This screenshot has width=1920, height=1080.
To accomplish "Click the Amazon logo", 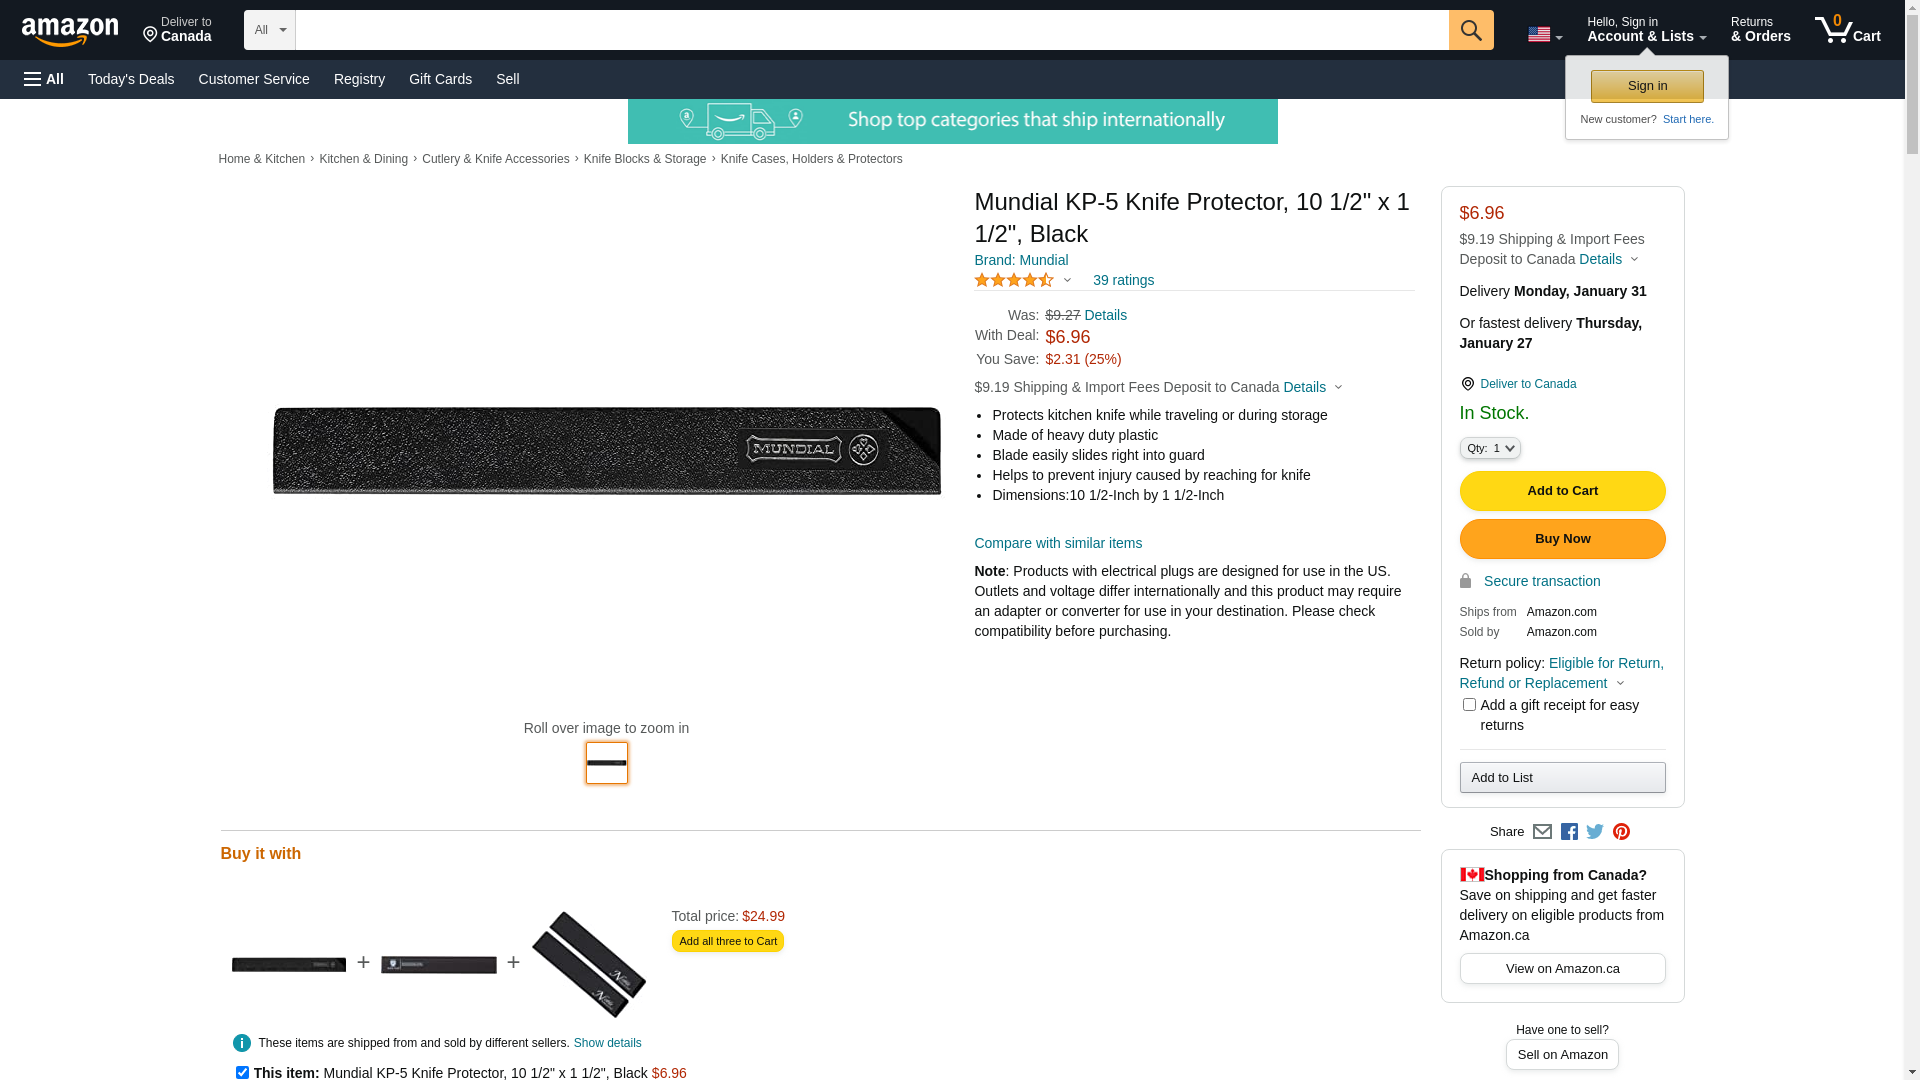I will 70,31.
